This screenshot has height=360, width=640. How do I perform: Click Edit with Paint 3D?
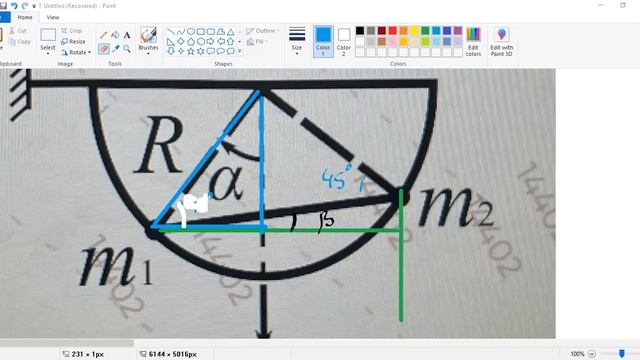point(501,41)
